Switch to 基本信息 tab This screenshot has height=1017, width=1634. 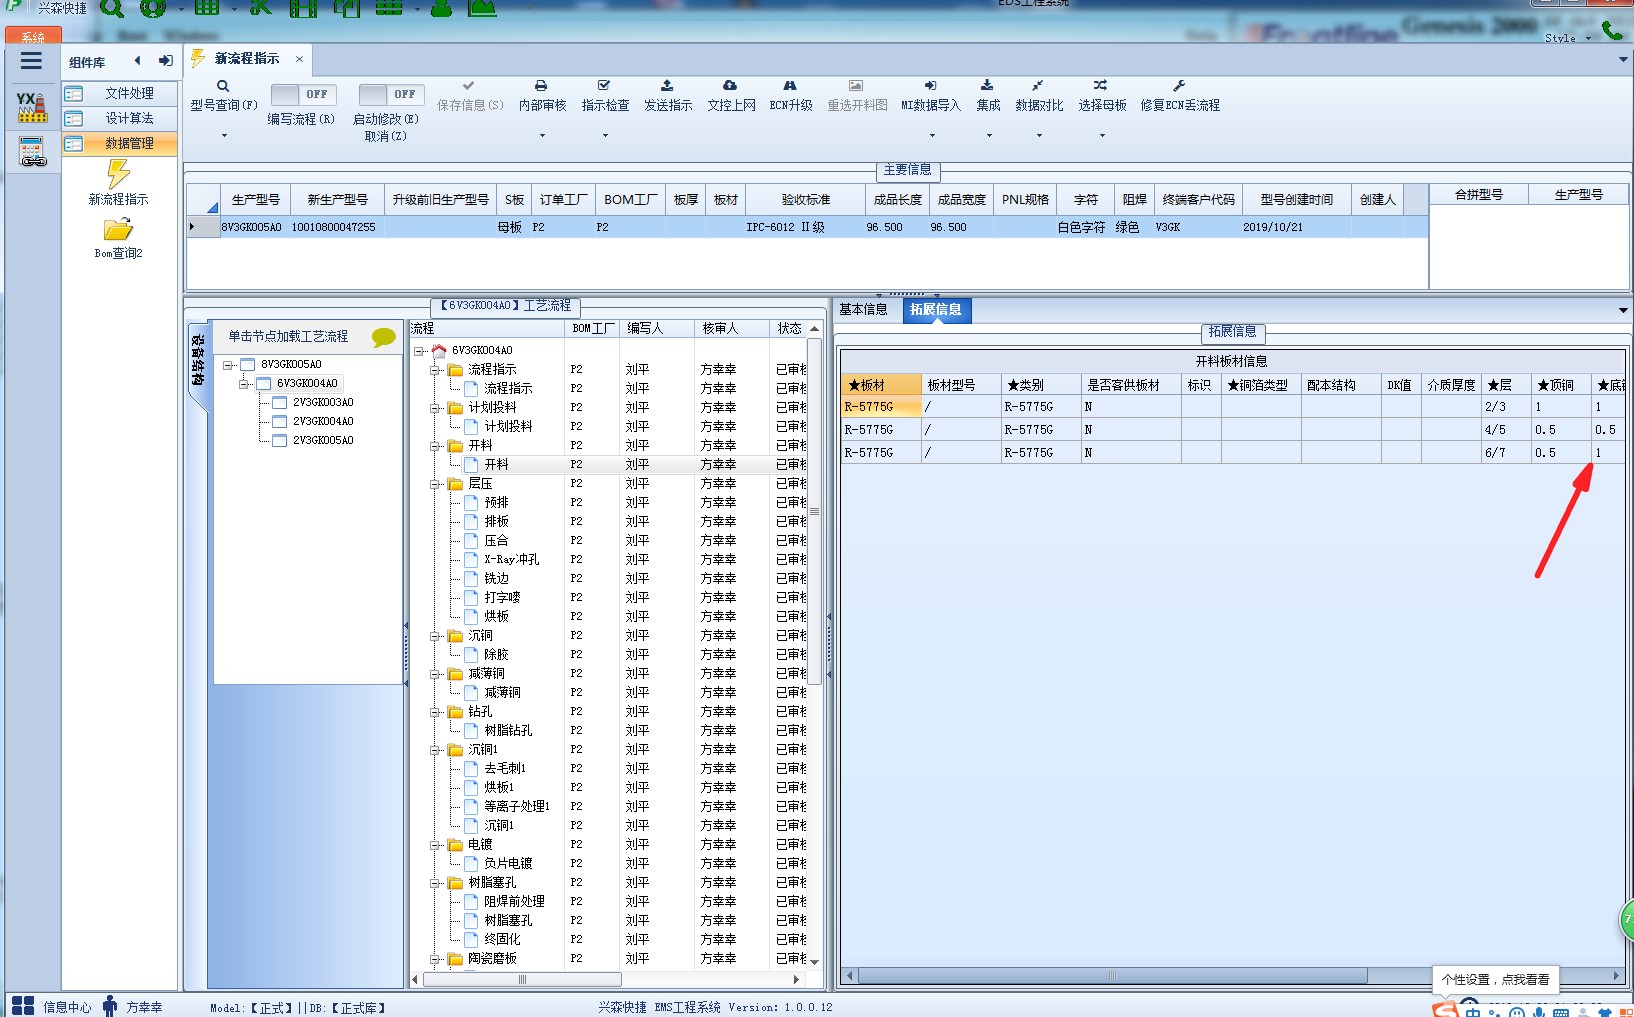coord(863,310)
